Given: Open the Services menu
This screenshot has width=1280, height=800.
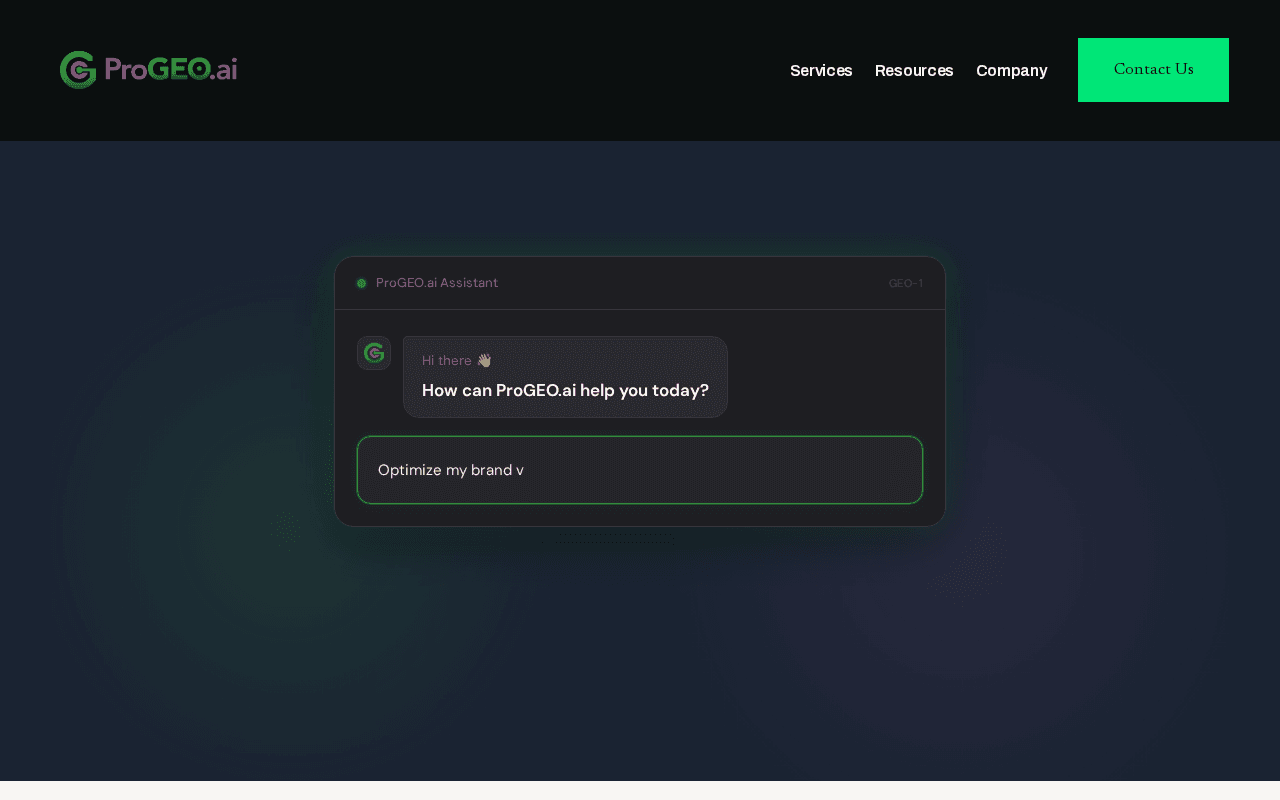Looking at the screenshot, I should pyautogui.click(x=821, y=70).
